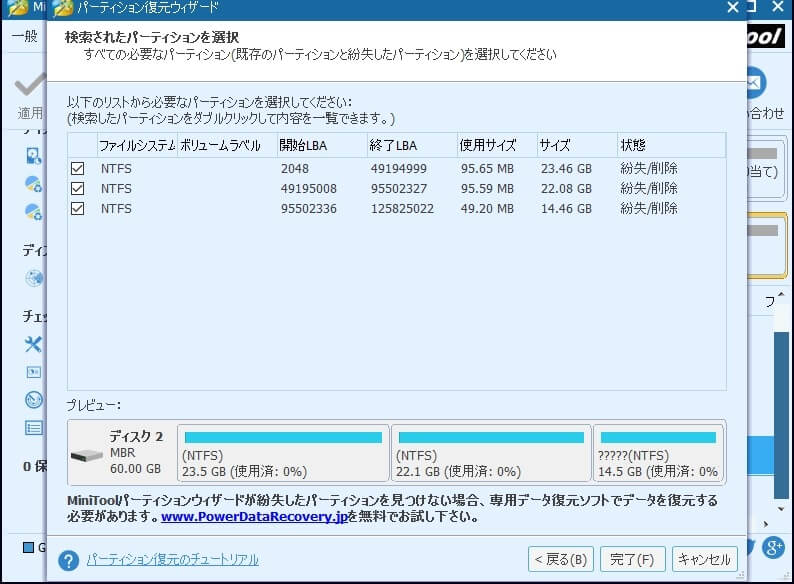794x584 pixels.
Task: Sort by the 終了LBA column header
Action: click(x=412, y=145)
